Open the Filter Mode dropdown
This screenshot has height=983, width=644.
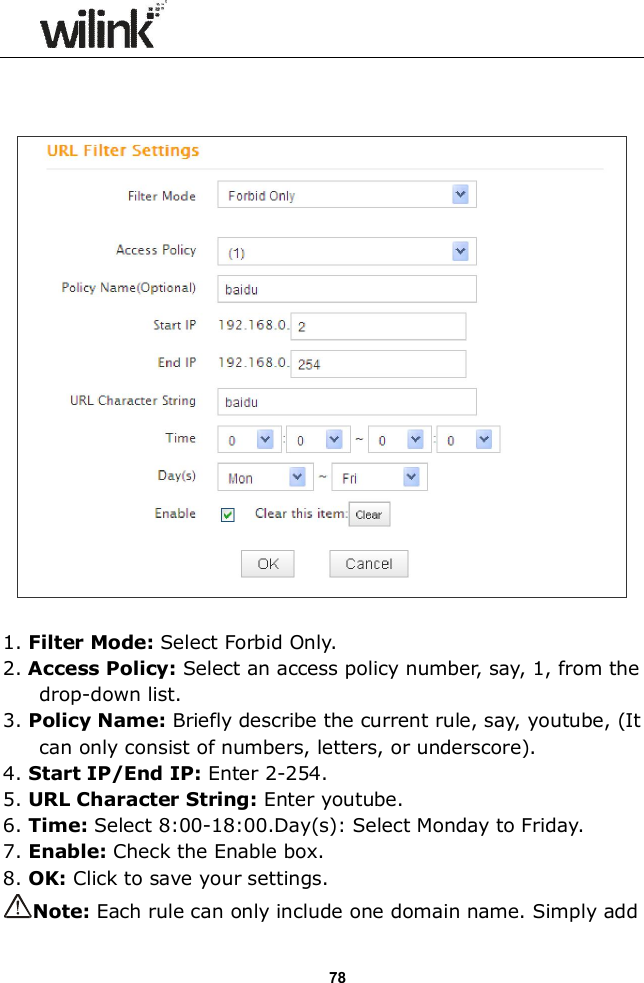point(346,194)
